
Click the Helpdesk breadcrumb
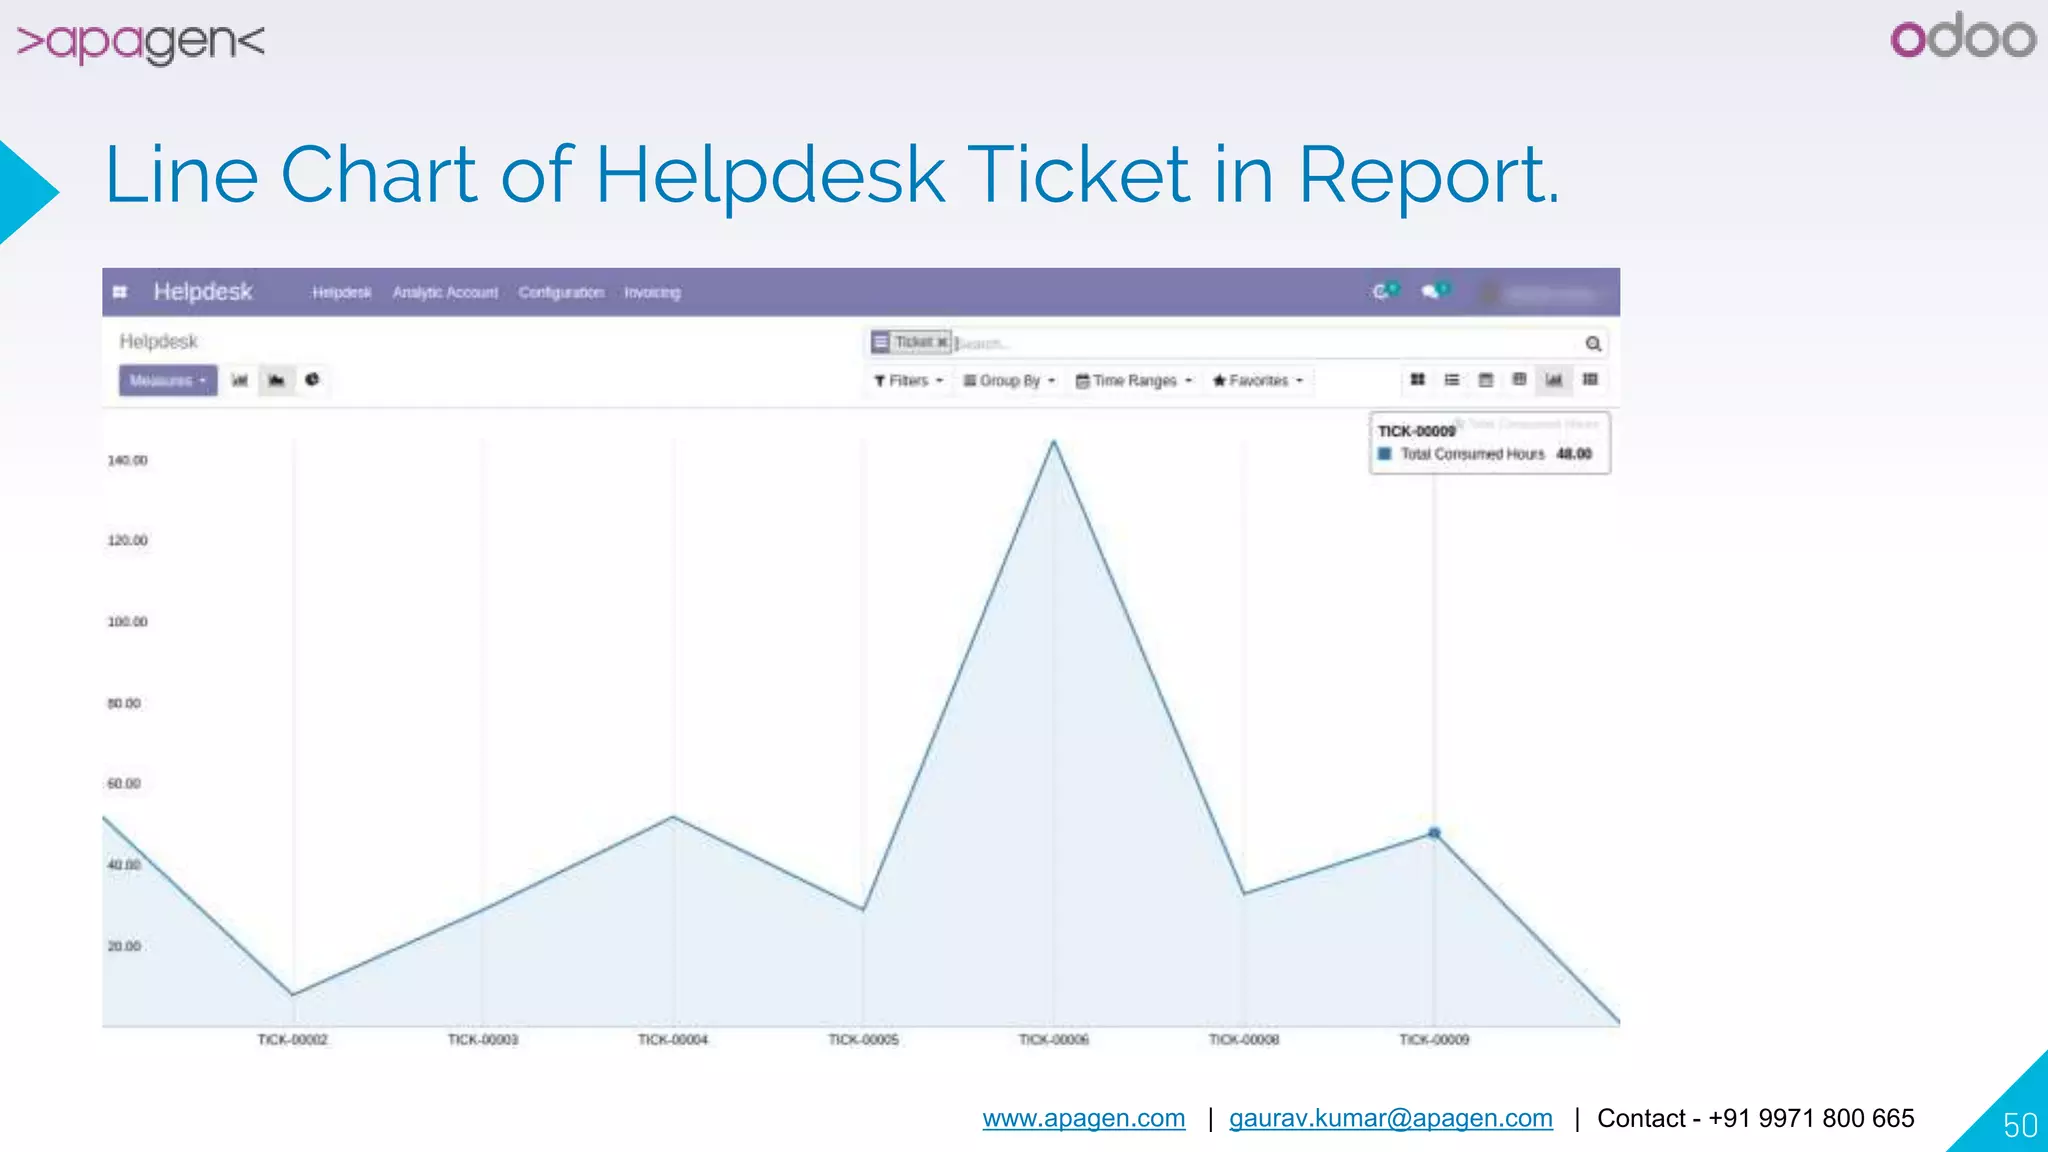click(159, 342)
